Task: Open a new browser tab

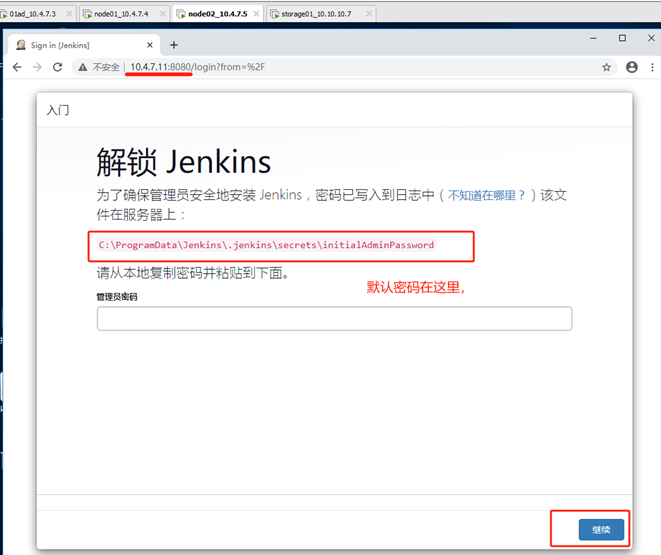Action: click(174, 45)
